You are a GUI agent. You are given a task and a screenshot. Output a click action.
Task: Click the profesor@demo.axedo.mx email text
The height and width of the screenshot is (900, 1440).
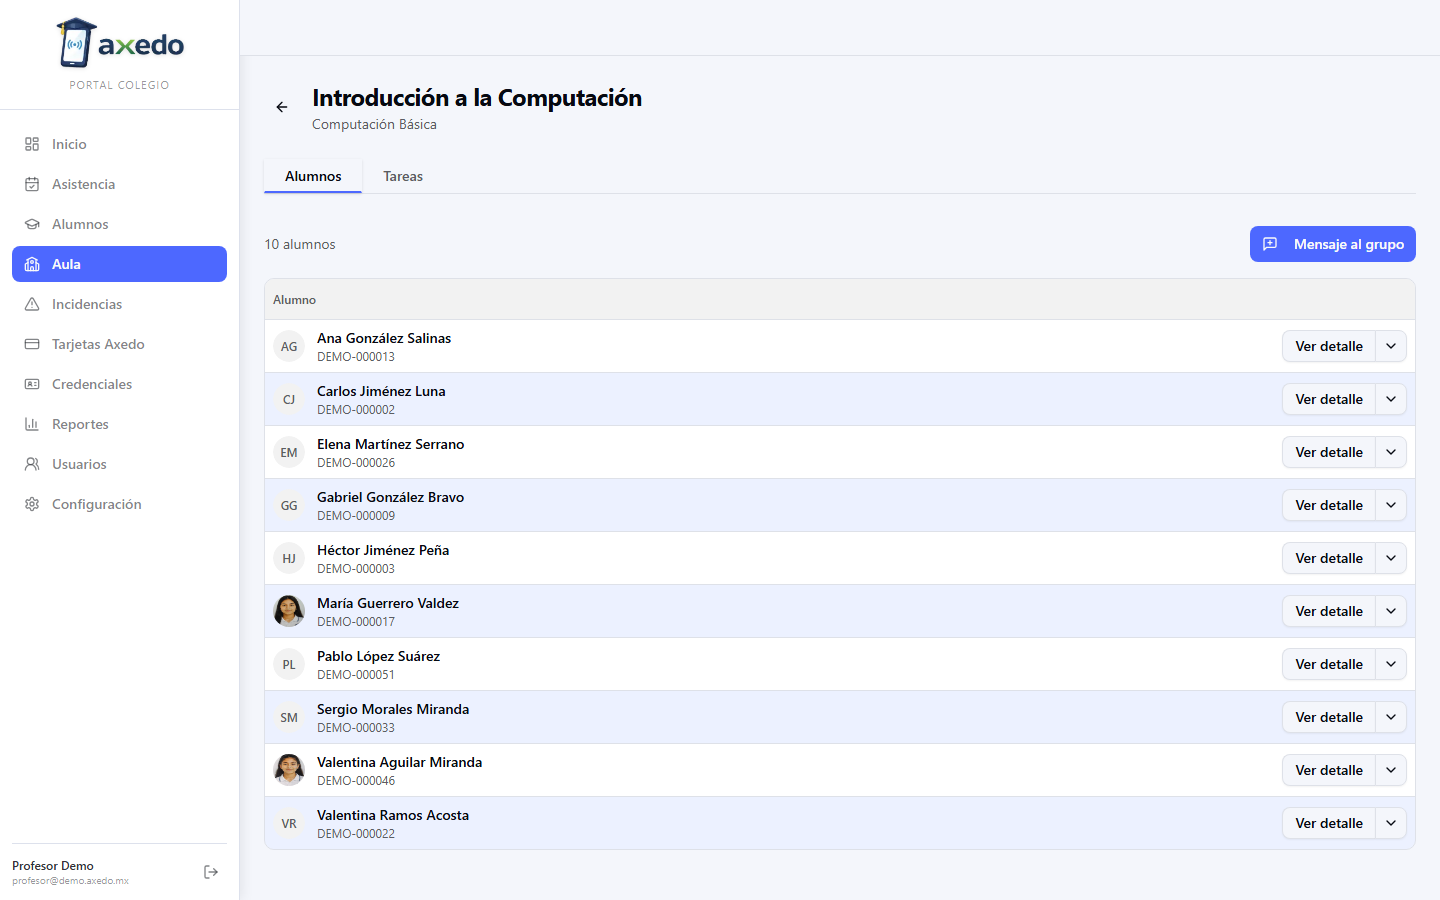tap(70, 881)
